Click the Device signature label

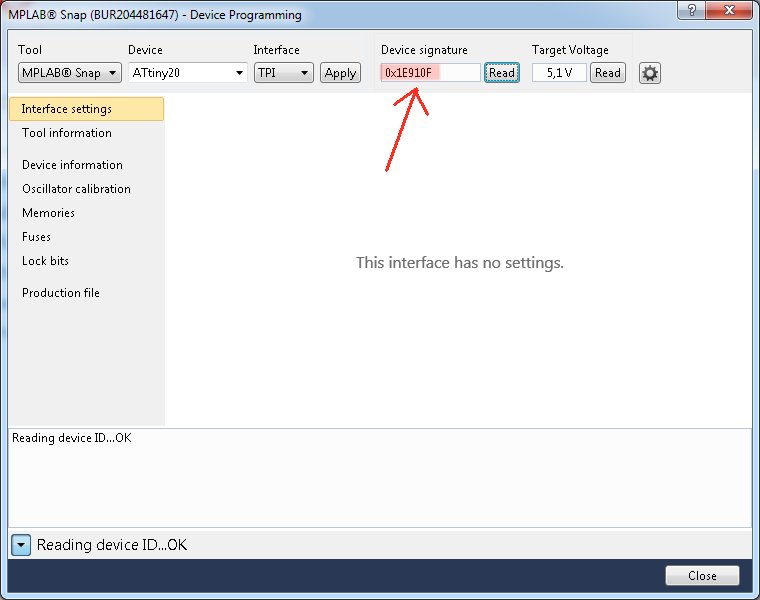pyautogui.click(x=424, y=50)
